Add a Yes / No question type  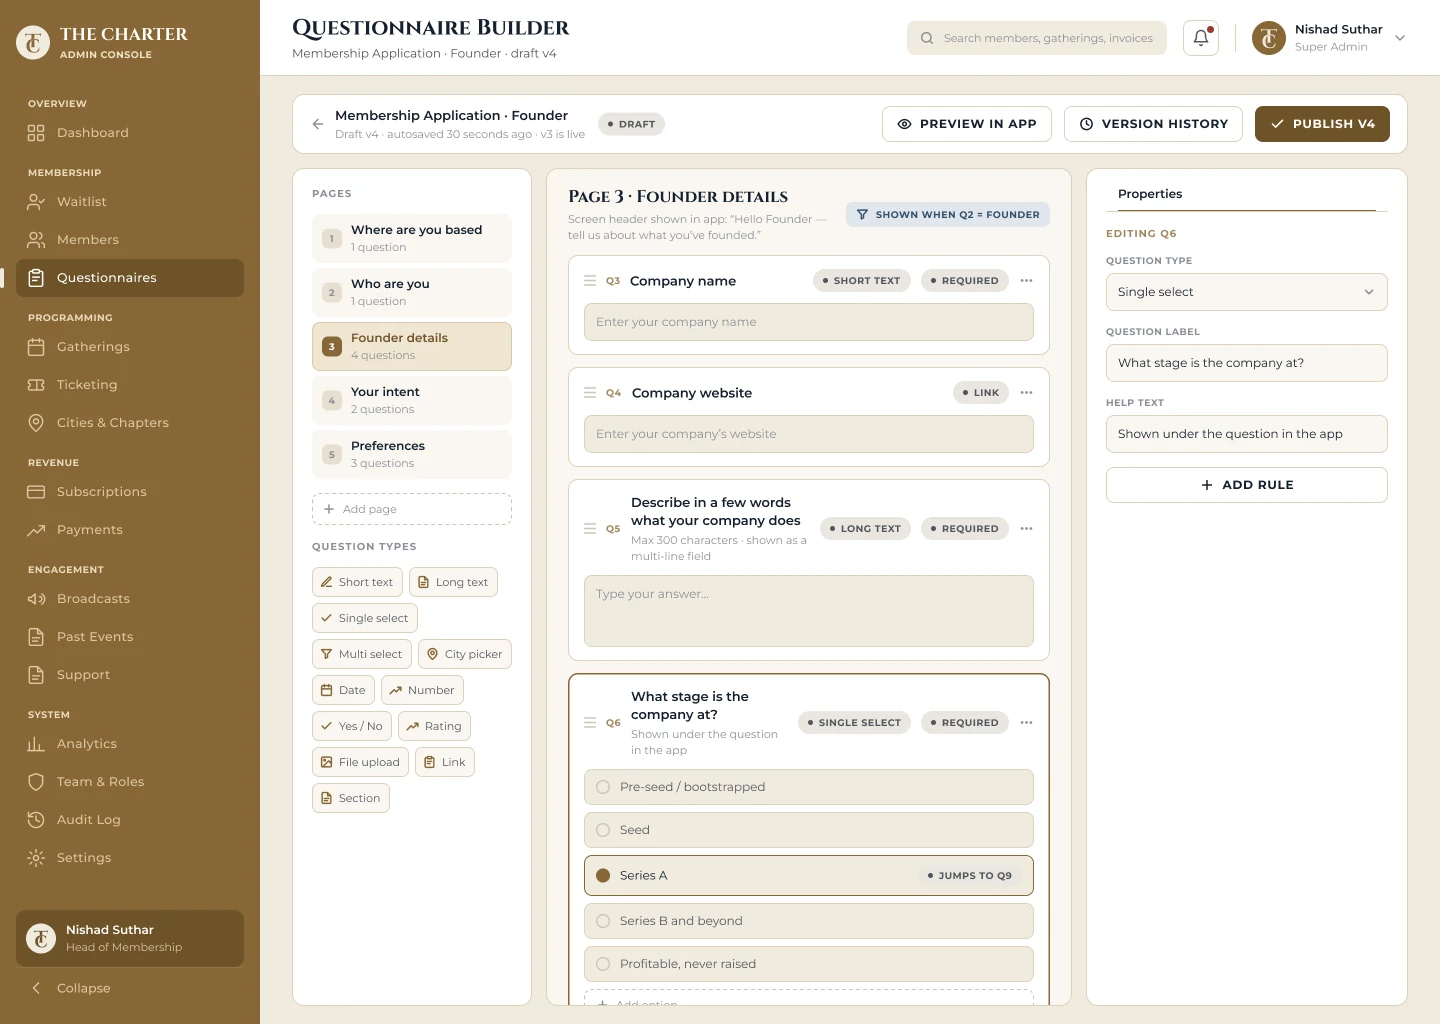click(x=352, y=726)
